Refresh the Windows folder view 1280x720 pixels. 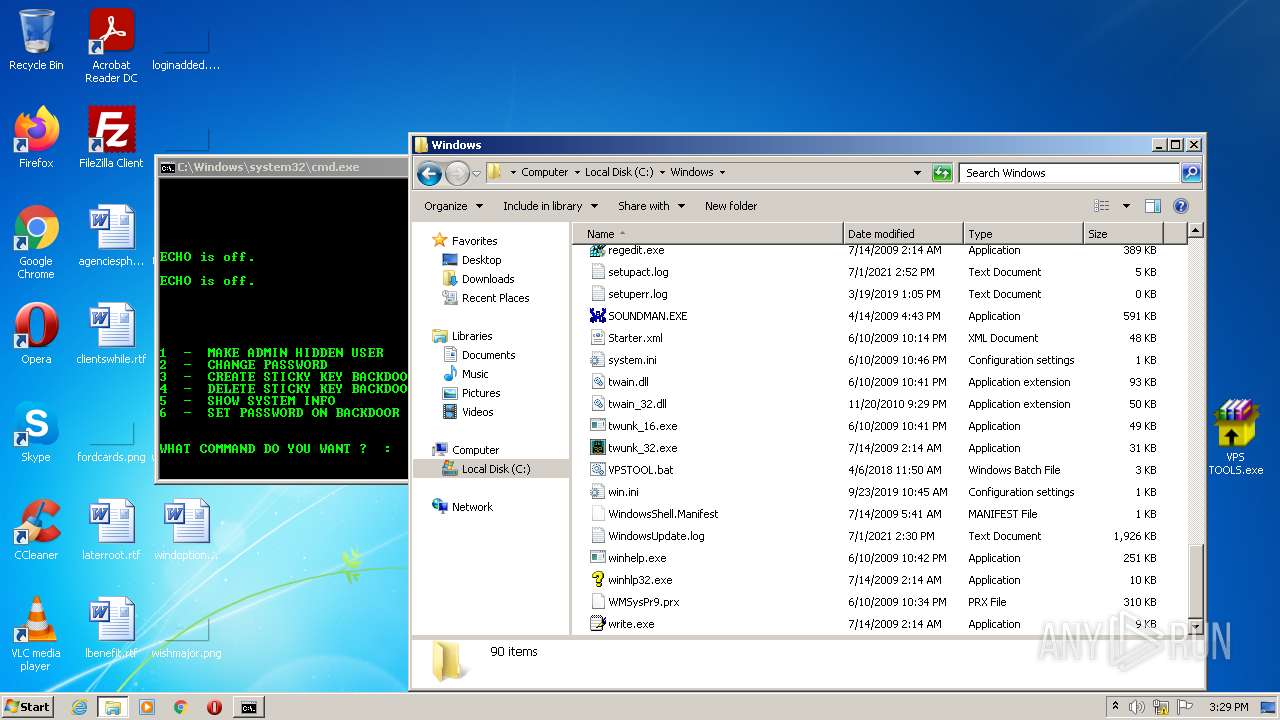coord(942,173)
